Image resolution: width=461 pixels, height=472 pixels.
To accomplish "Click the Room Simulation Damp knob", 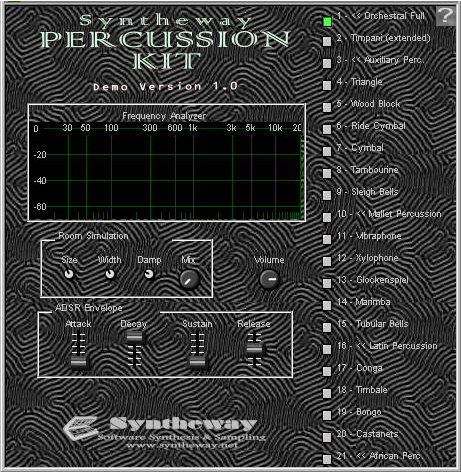I will 149,274.
